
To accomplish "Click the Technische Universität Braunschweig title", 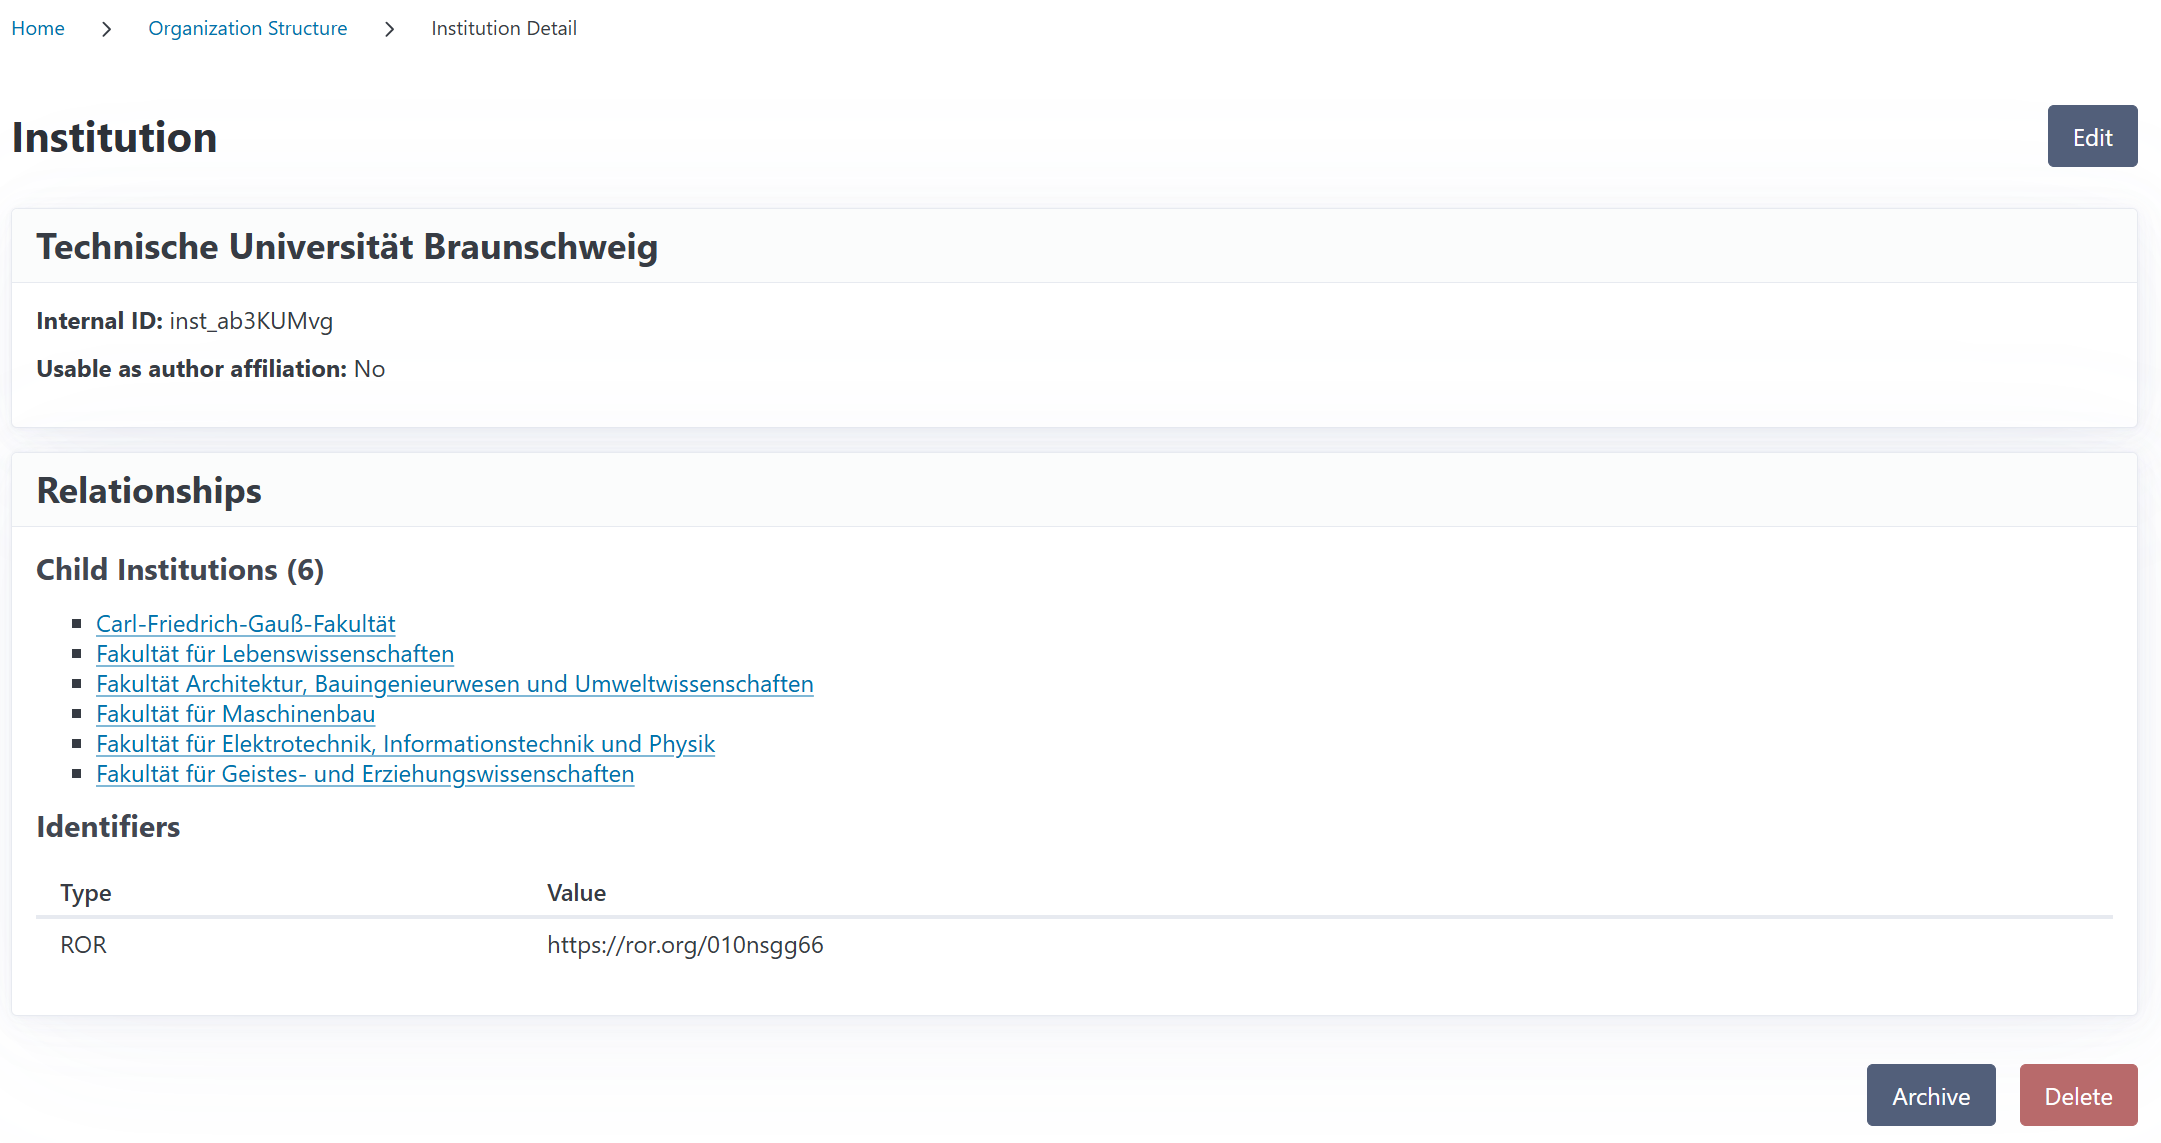I will [x=347, y=247].
